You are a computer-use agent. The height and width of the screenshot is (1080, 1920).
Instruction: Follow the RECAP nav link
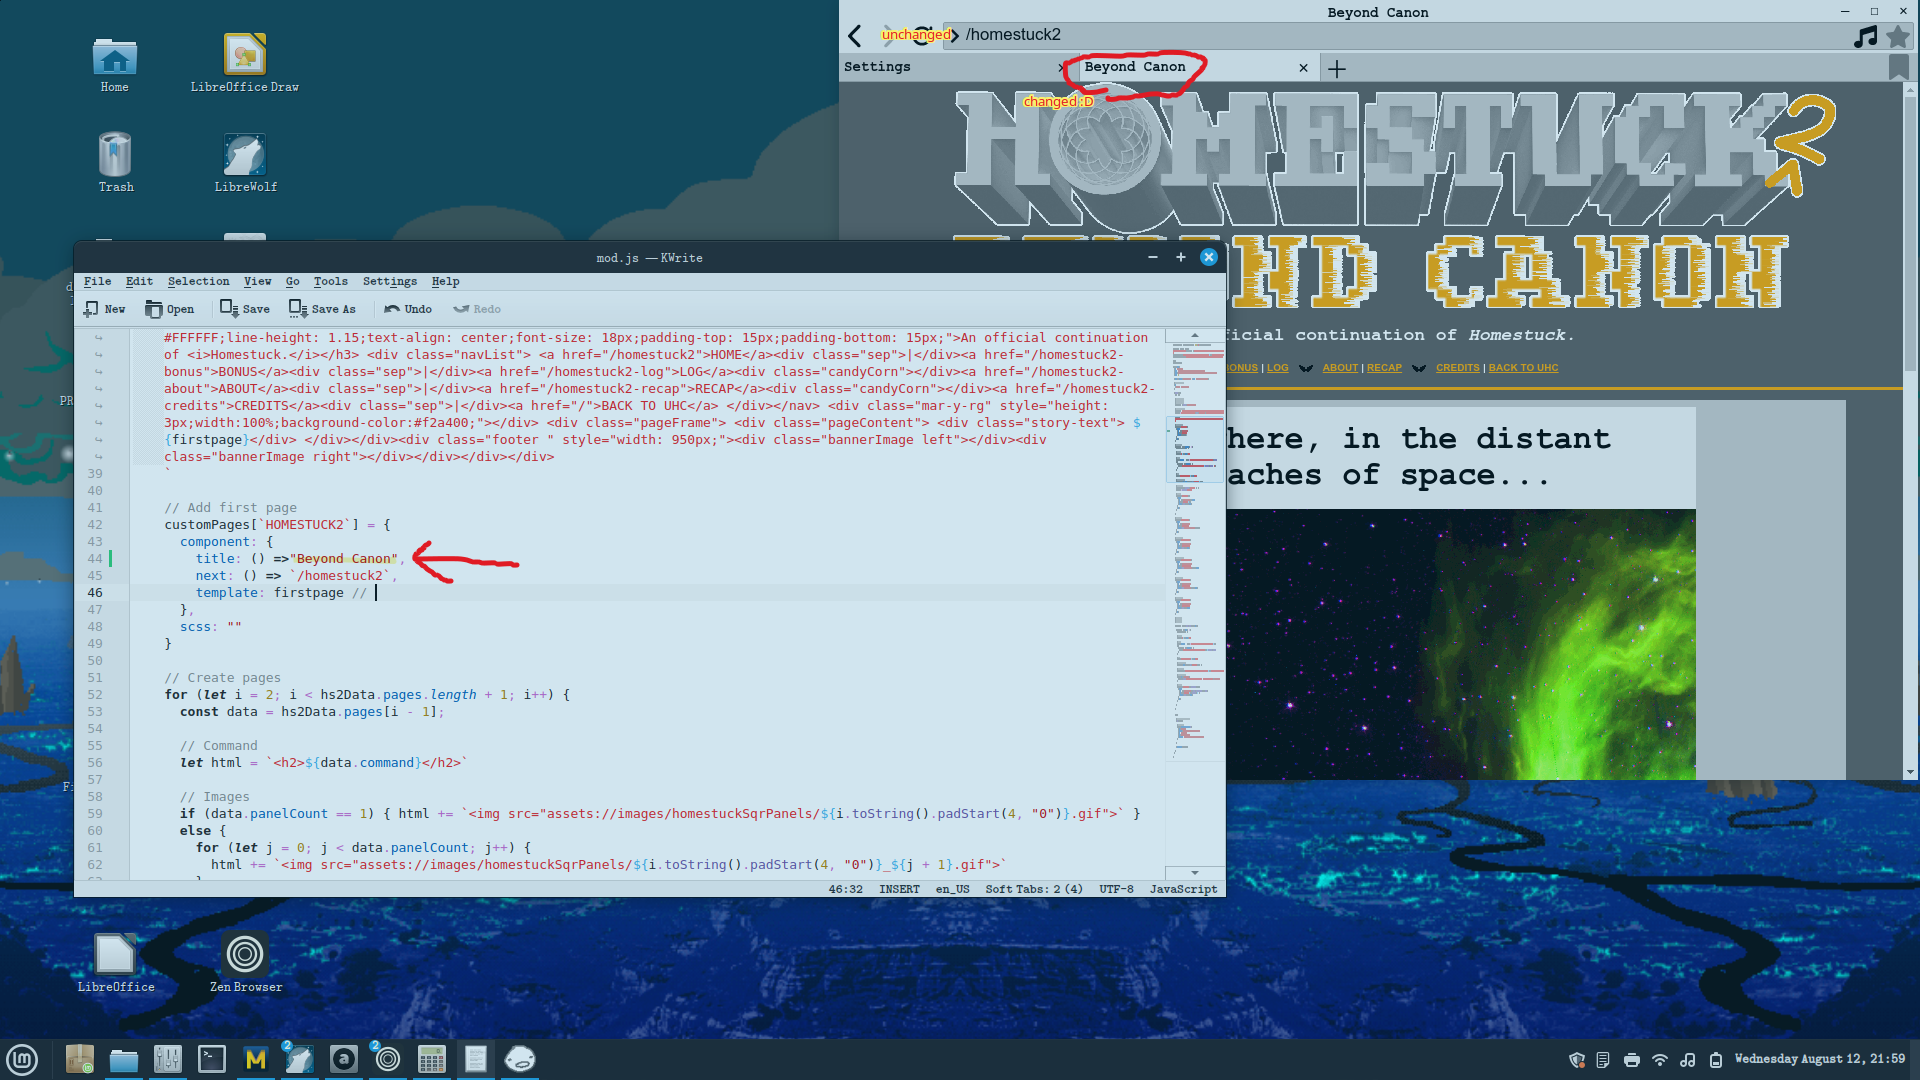1384,368
